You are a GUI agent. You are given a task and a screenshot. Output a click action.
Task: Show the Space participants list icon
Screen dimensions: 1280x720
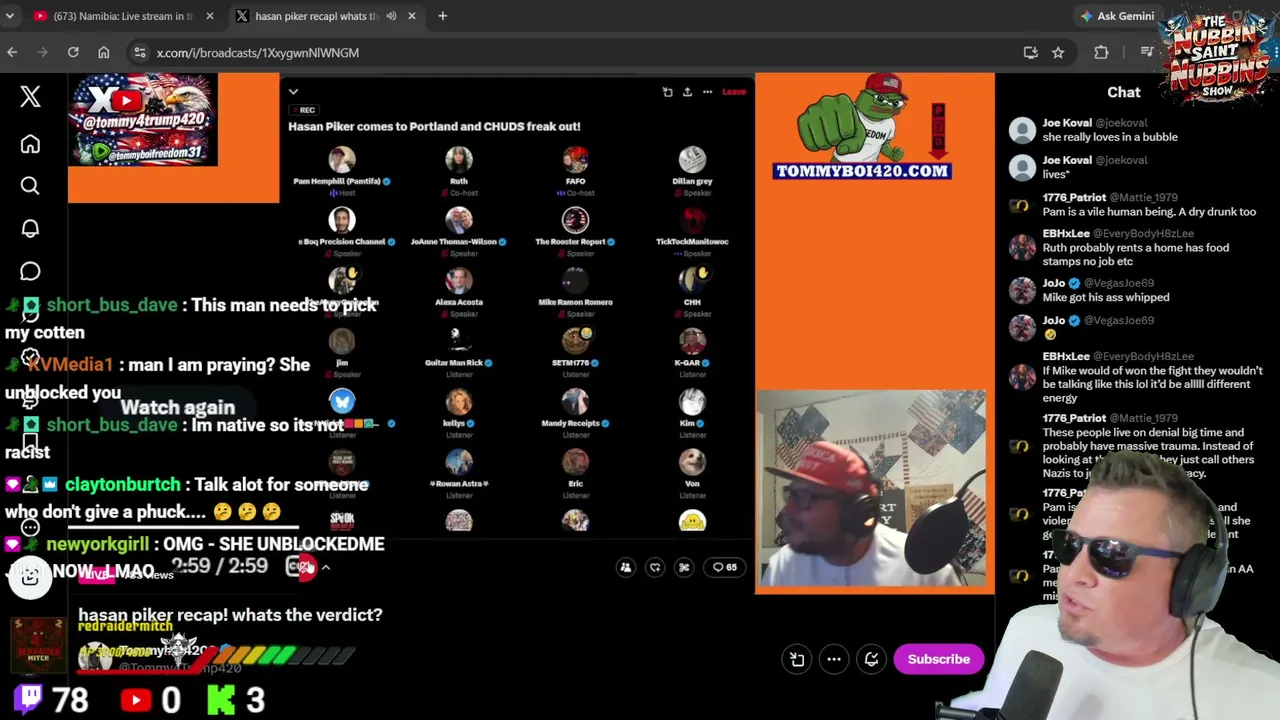tap(625, 567)
